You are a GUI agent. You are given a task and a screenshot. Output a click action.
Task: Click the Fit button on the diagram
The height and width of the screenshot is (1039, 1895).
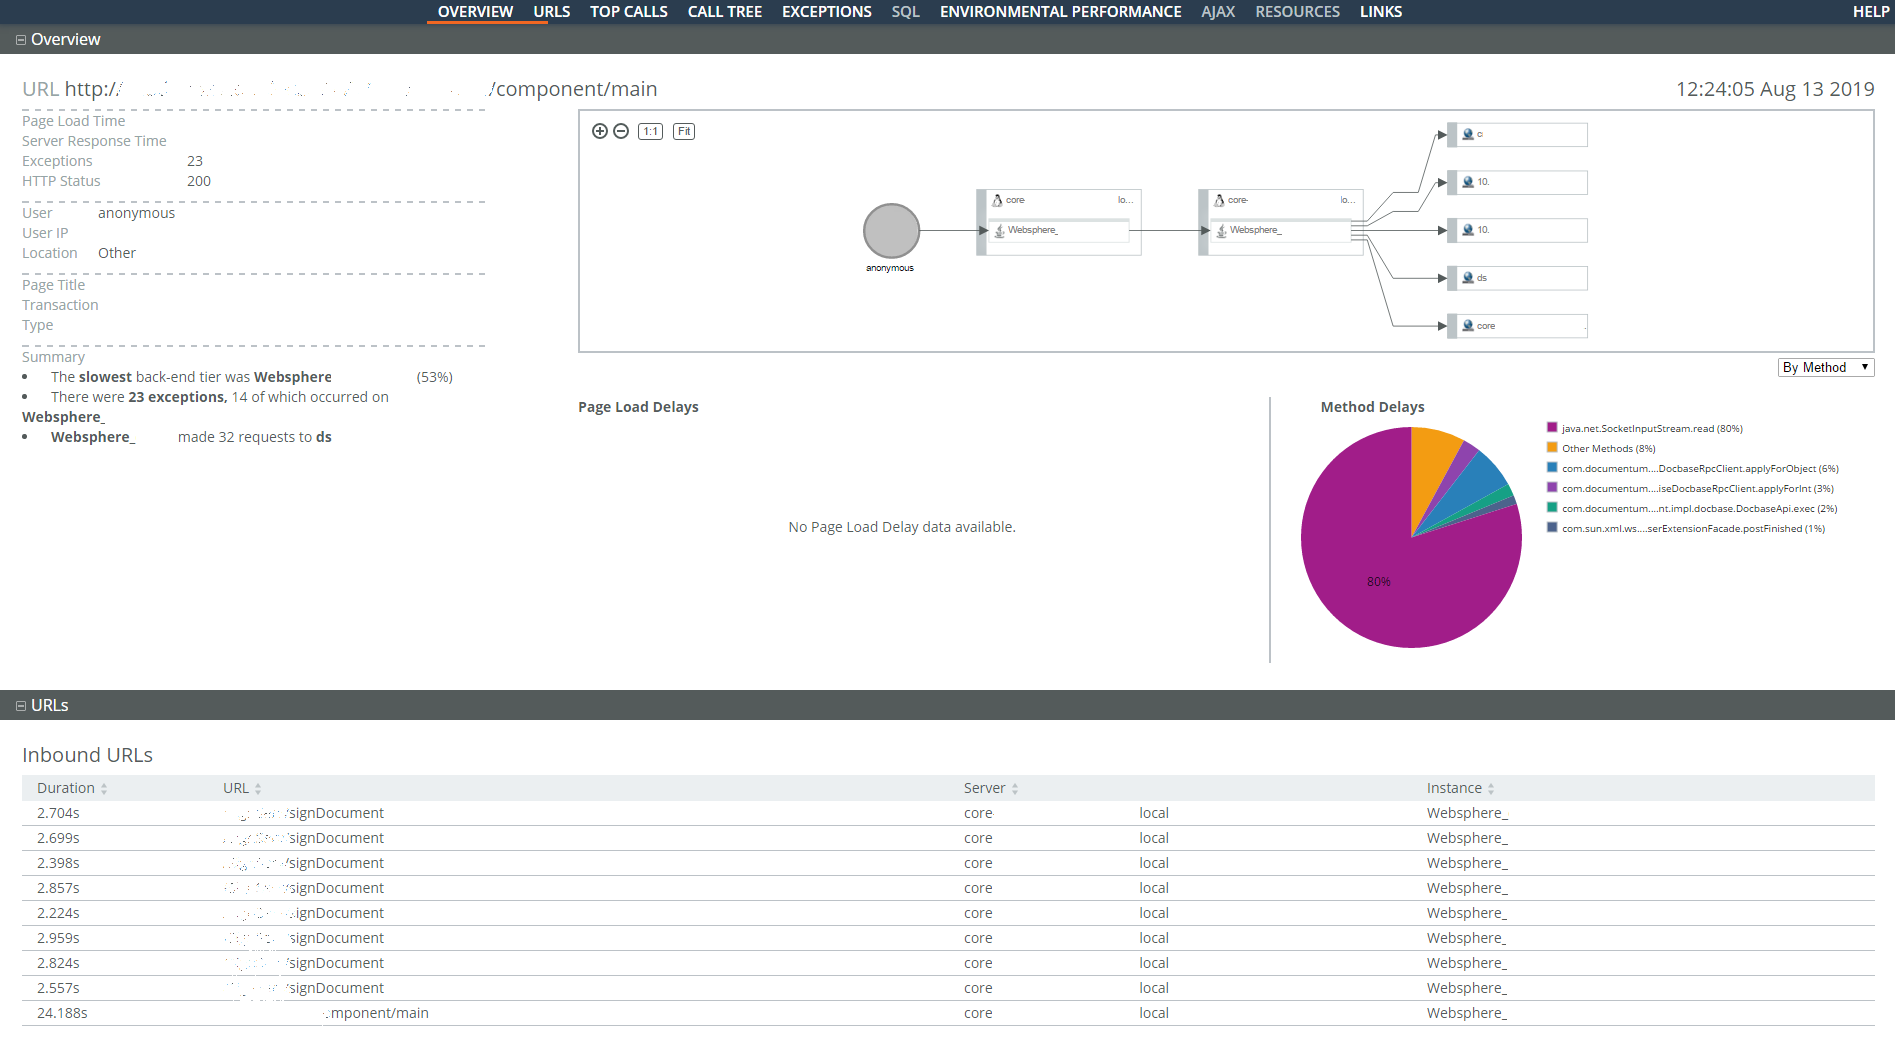[684, 131]
